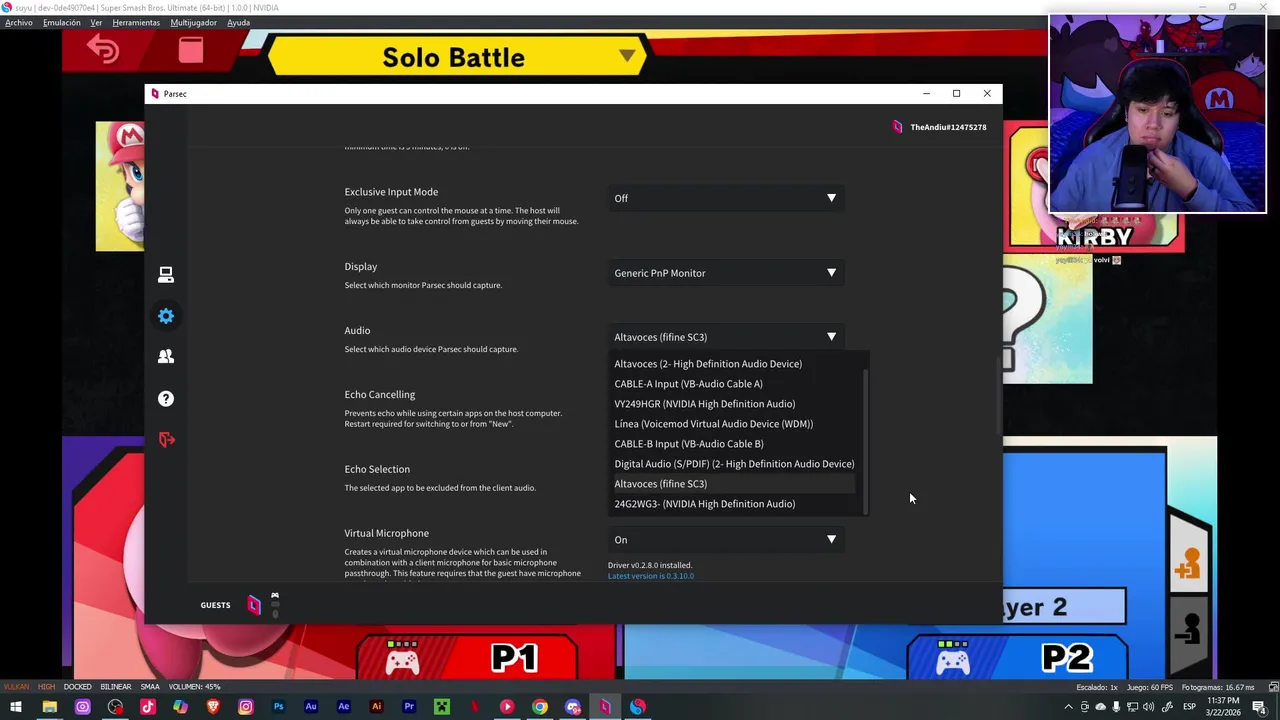The width and height of the screenshot is (1280, 720).
Task: Open the Ayuda menu in suyu
Action: 238,22
